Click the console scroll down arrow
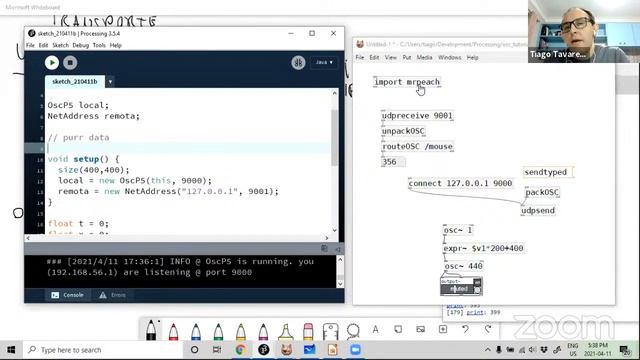 340,284
